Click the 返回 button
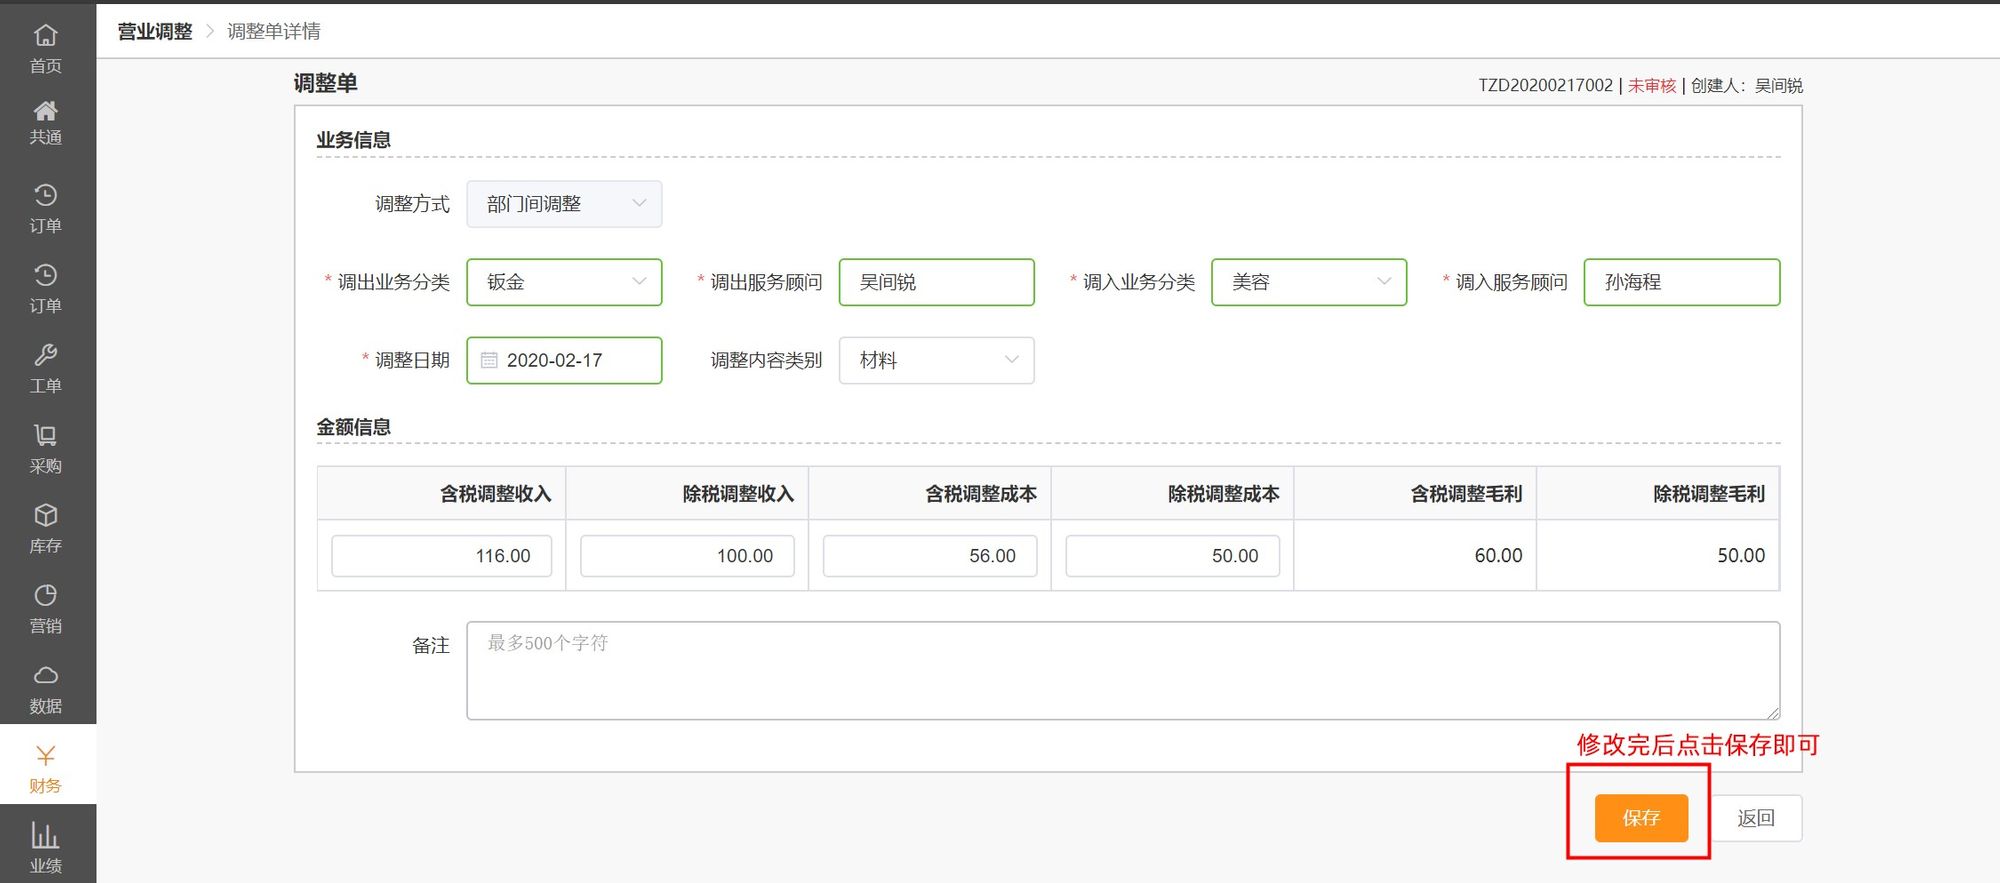The image size is (2000, 883). pos(1756,818)
